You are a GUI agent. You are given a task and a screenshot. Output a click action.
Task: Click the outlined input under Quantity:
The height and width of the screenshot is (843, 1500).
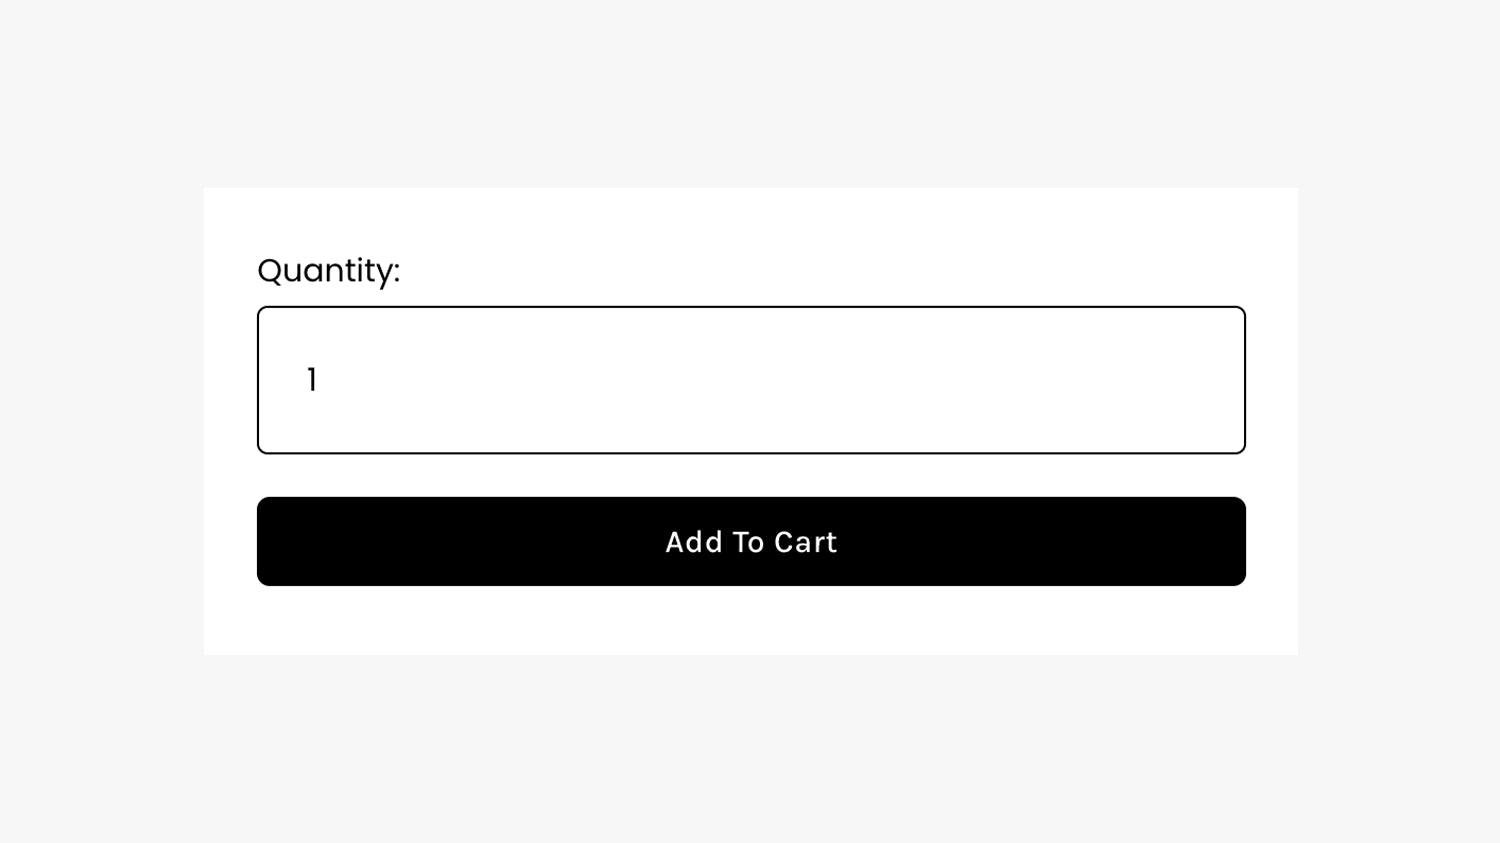click(x=751, y=379)
